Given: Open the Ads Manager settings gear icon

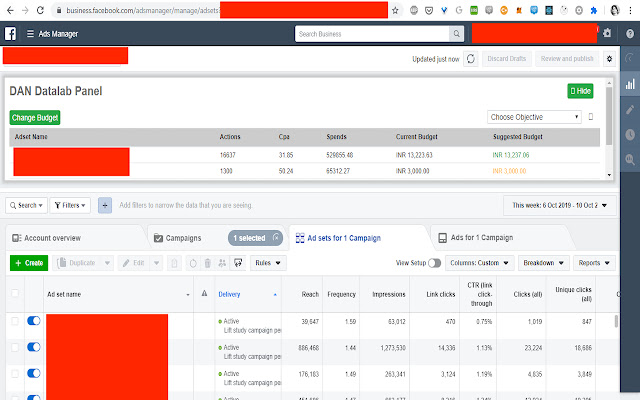Looking at the screenshot, I should point(609,59).
